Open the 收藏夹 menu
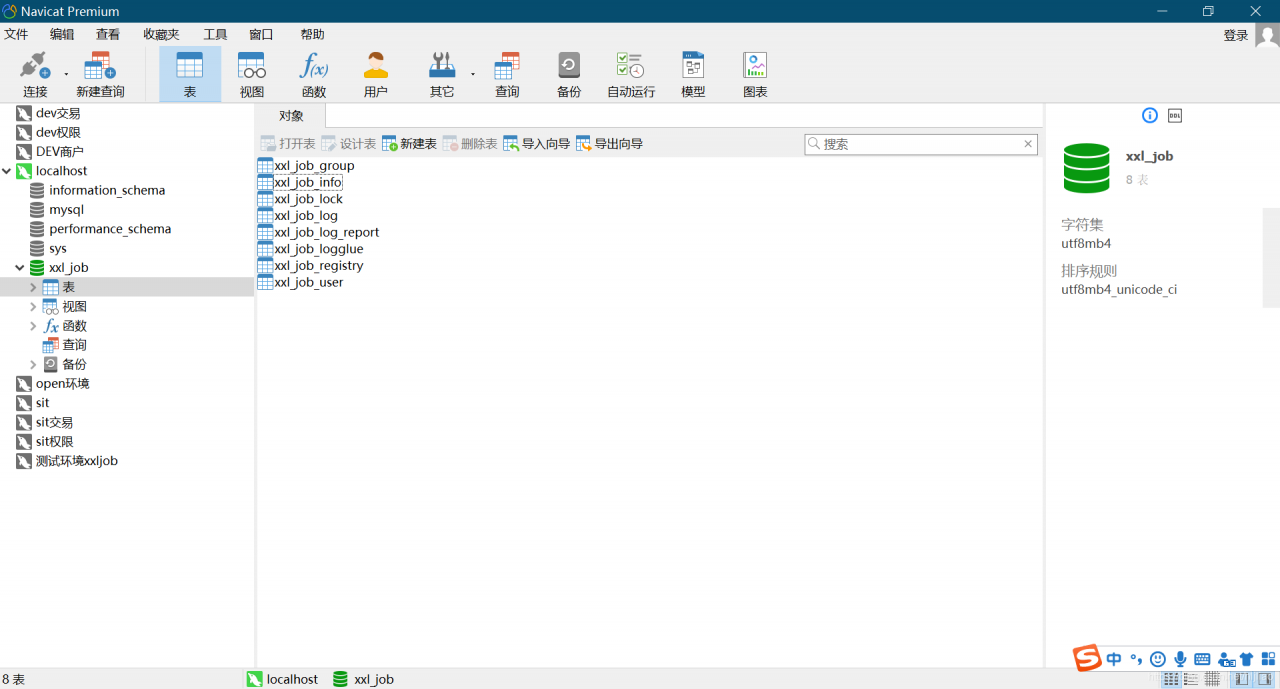The width and height of the screenshot is (1280, 689). pos(161,34)
